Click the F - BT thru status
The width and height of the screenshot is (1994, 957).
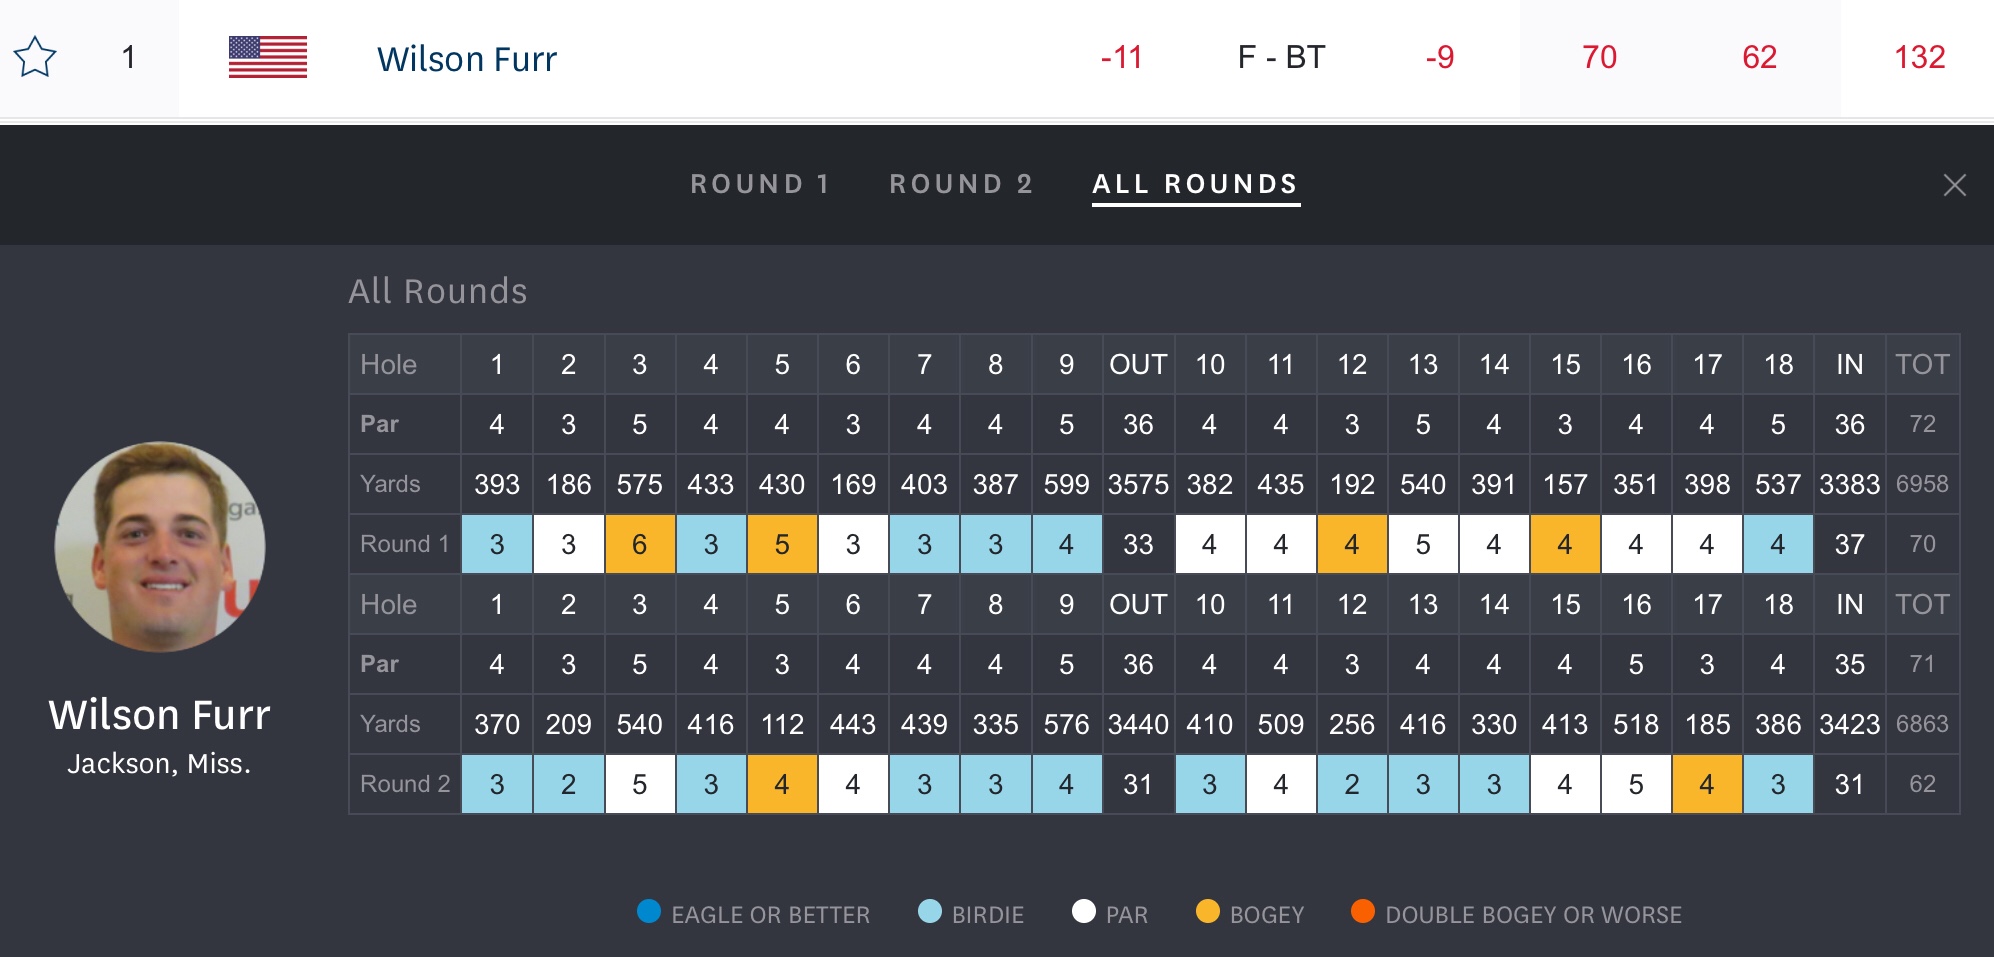pos(1281,57)
